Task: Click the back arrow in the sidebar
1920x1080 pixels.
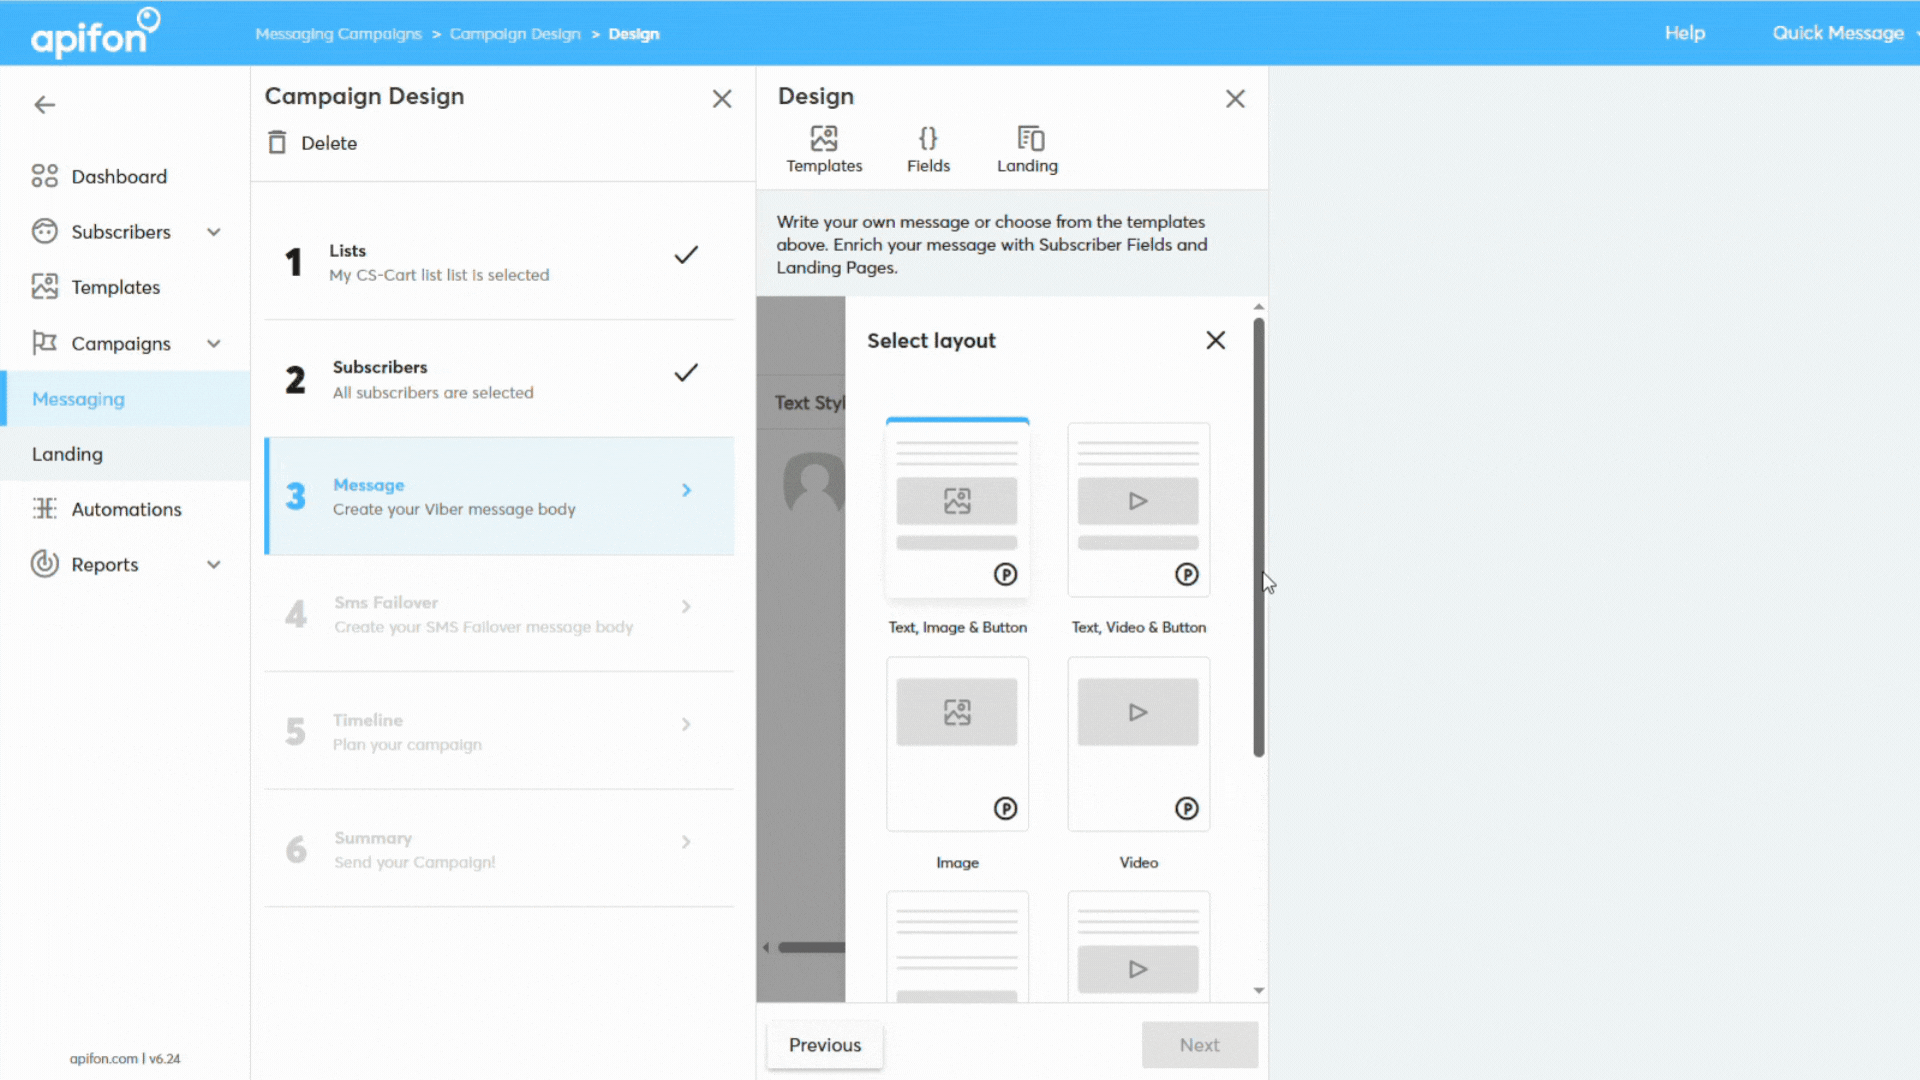Action: (x=44, y=104)
